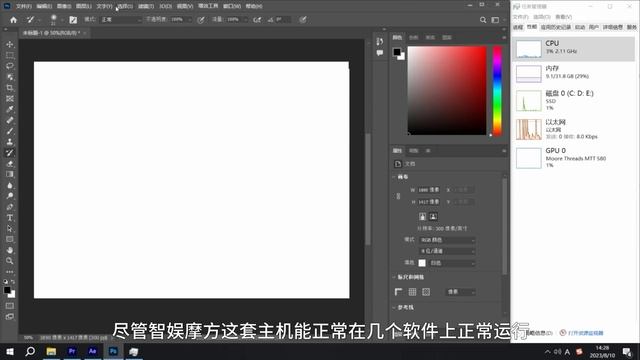Toggle rulers icon in Properties panel
The image size is (640, 360).
[399, 292]
